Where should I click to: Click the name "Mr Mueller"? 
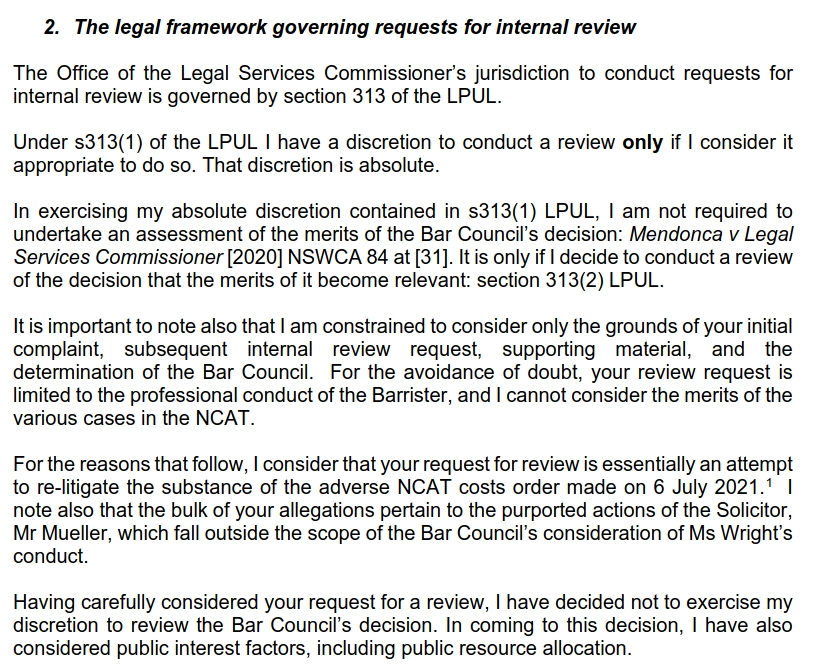[x=56, y=534]
